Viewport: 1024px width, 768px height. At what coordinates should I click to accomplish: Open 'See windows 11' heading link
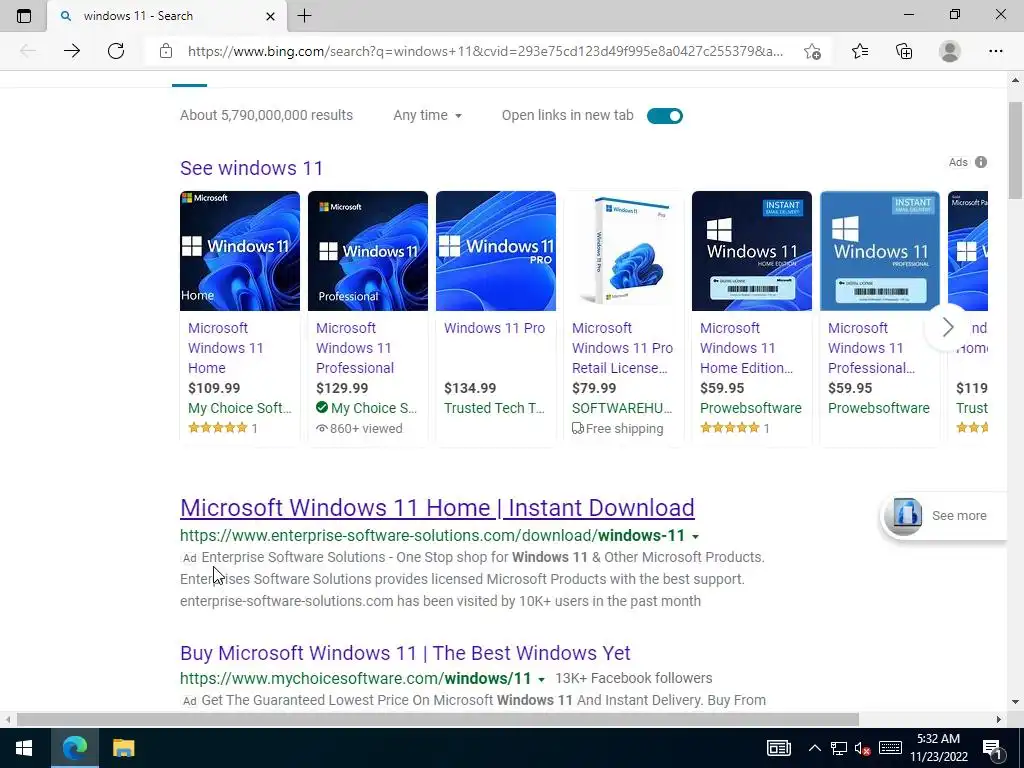point(251,168)
